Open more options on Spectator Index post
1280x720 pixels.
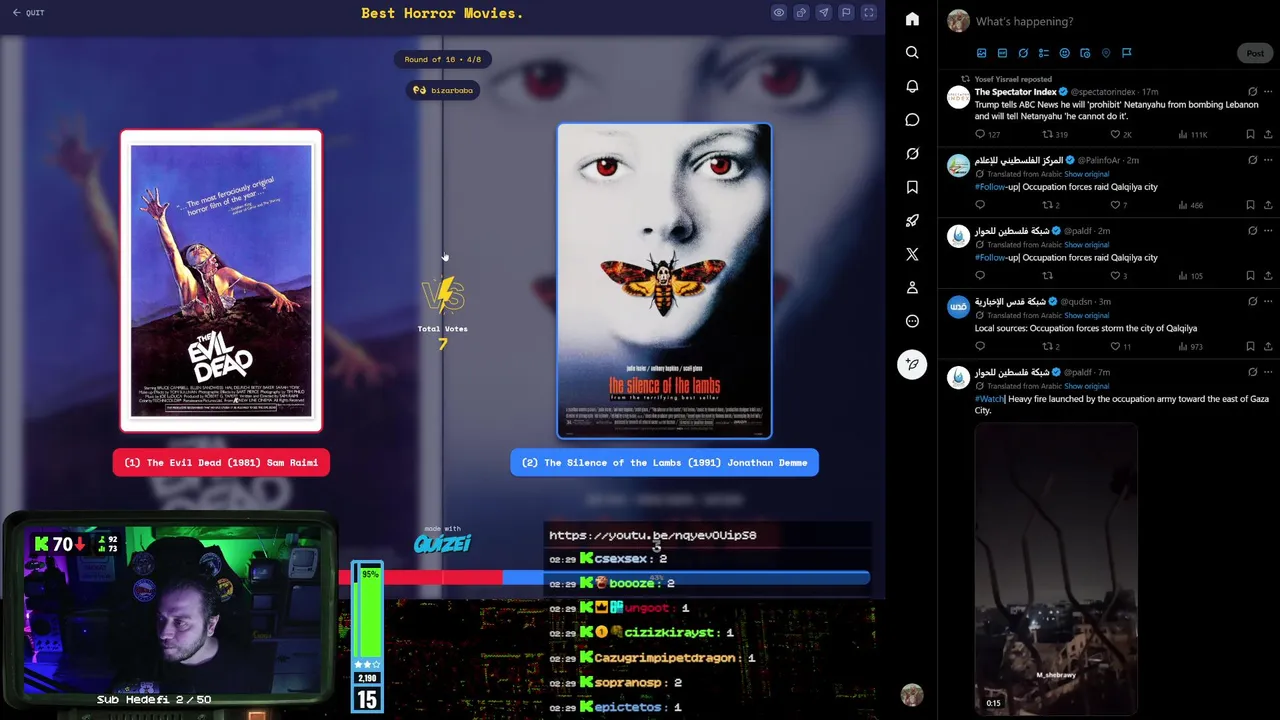1268,92
